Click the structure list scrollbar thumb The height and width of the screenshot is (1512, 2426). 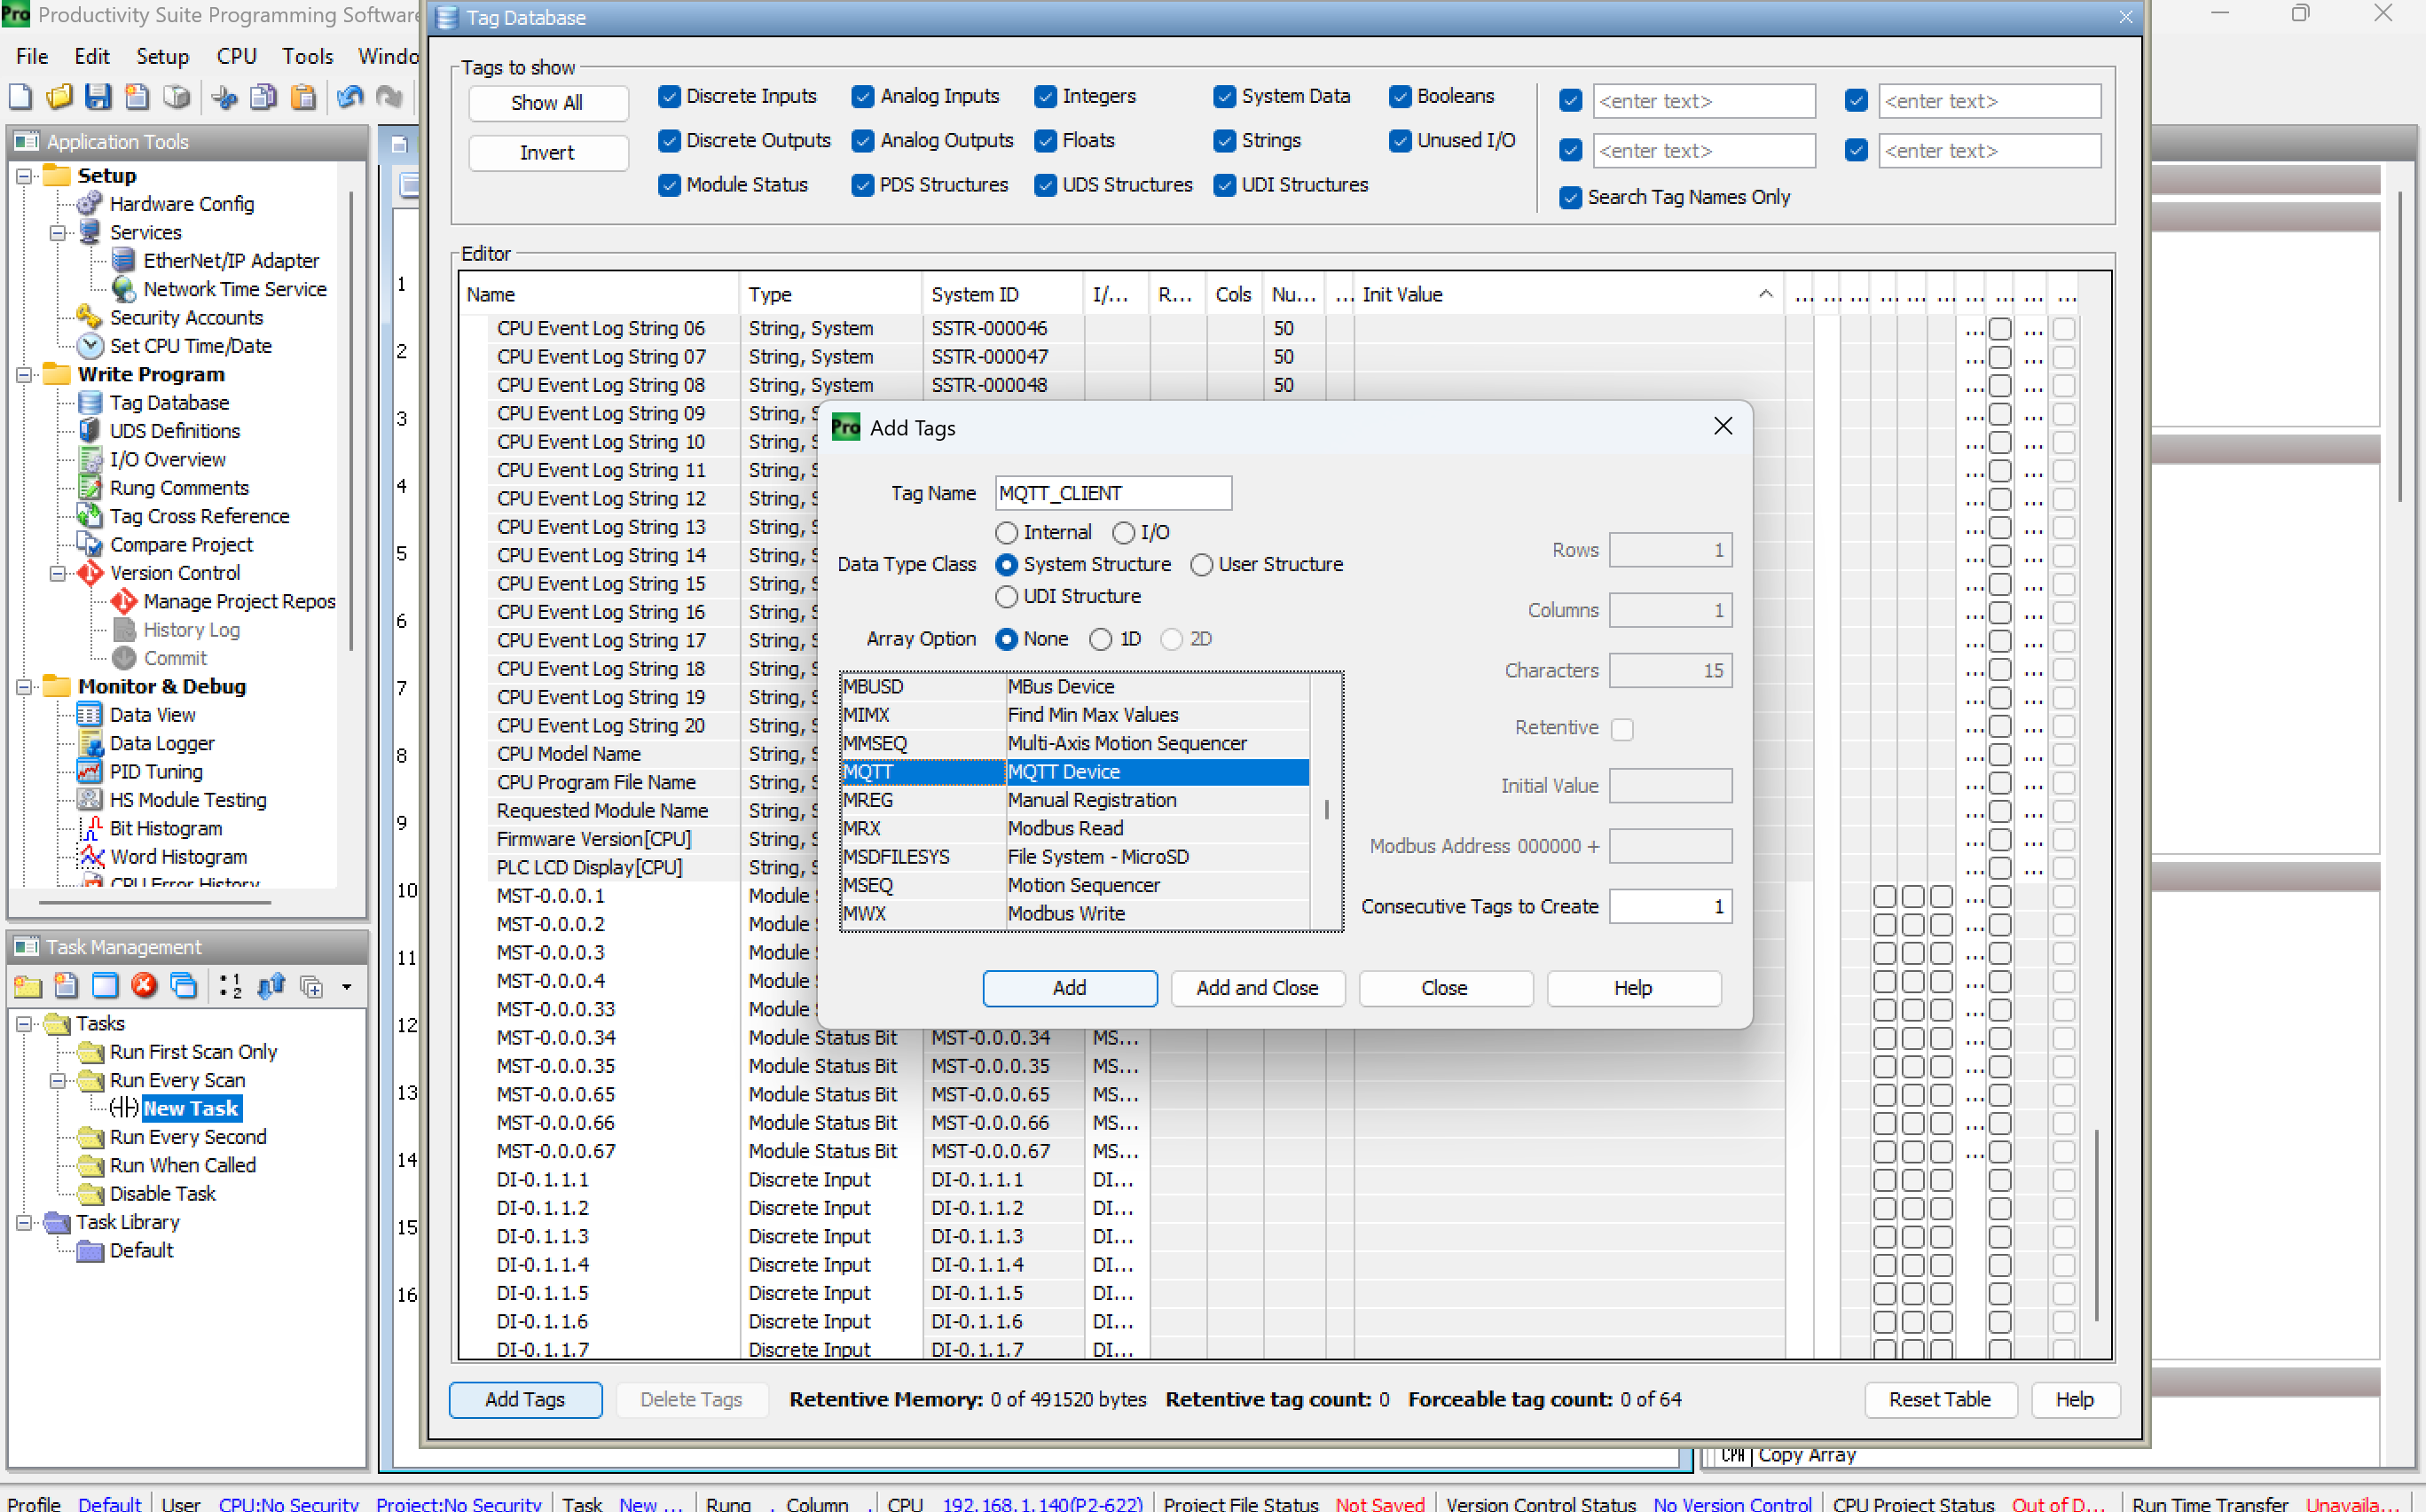(1326, 809)
